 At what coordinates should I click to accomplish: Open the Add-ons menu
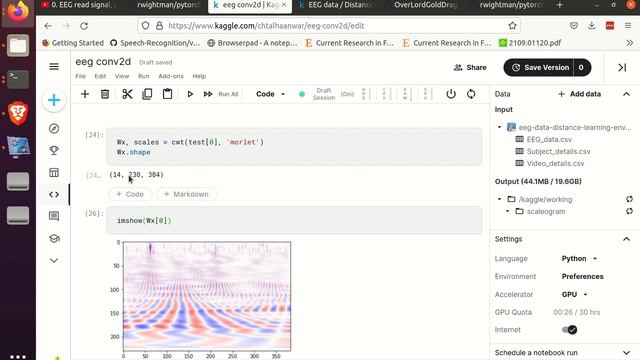tap(171, 76)
